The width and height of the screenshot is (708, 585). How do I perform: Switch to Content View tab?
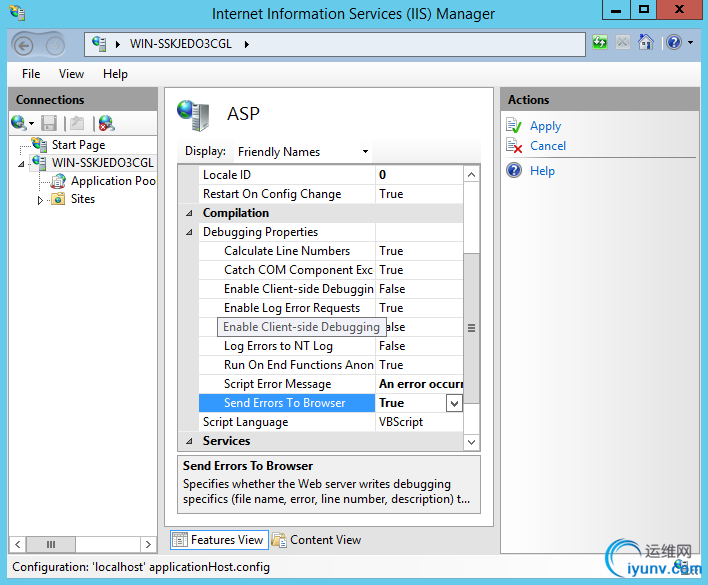(x=317, y=540)
